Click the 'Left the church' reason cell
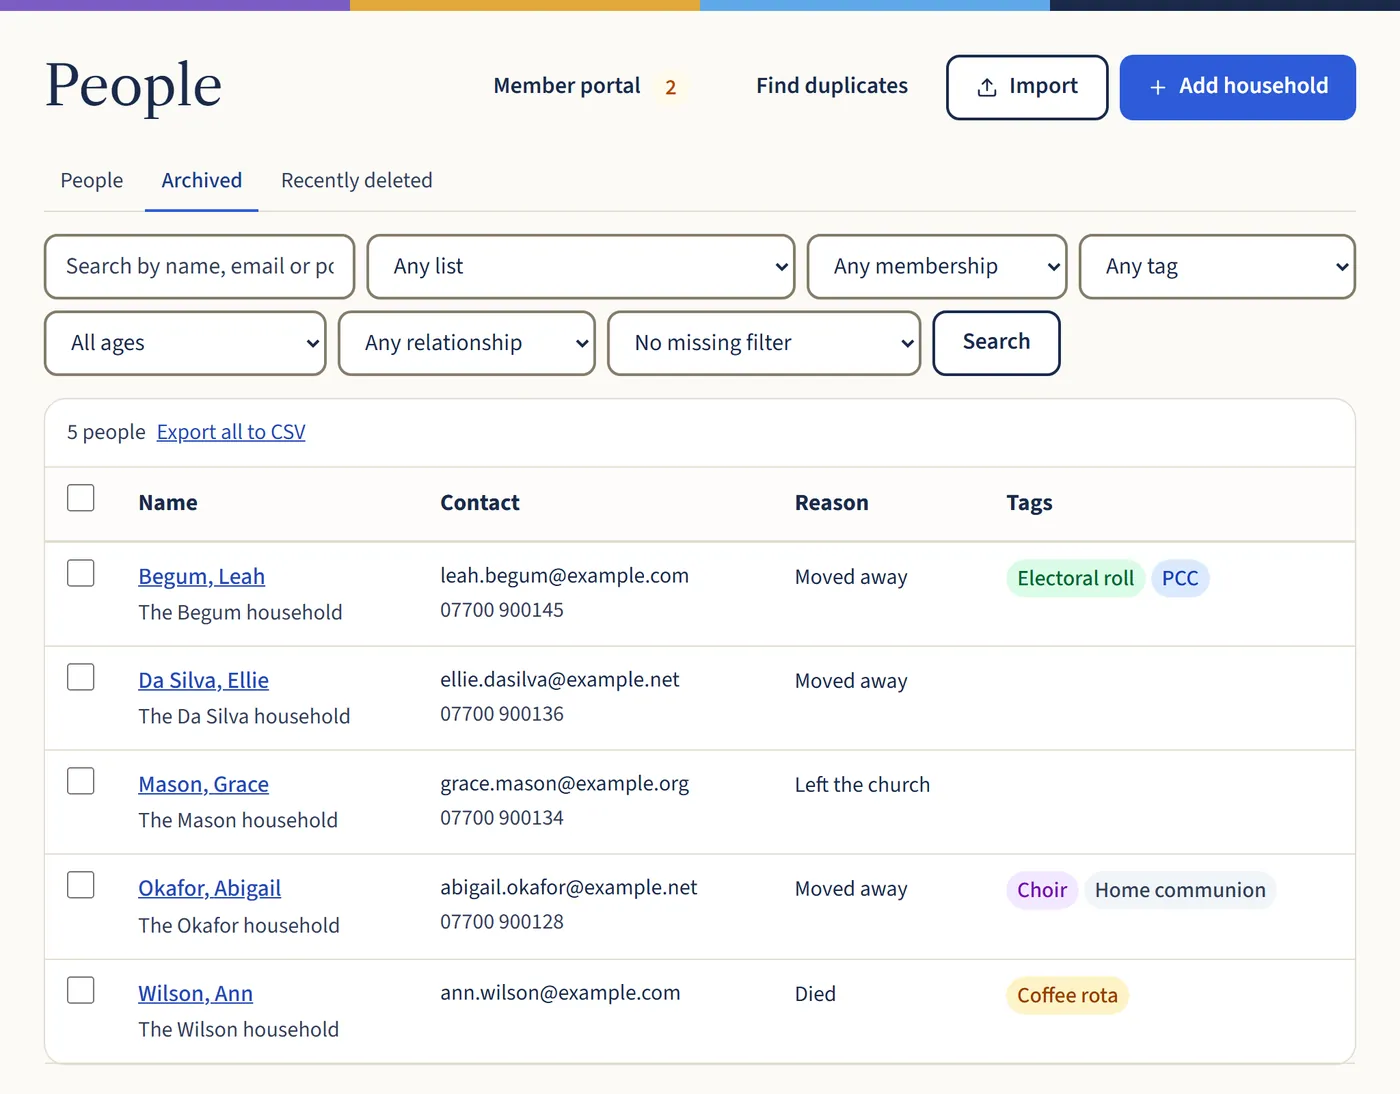 tap(862, 785)
